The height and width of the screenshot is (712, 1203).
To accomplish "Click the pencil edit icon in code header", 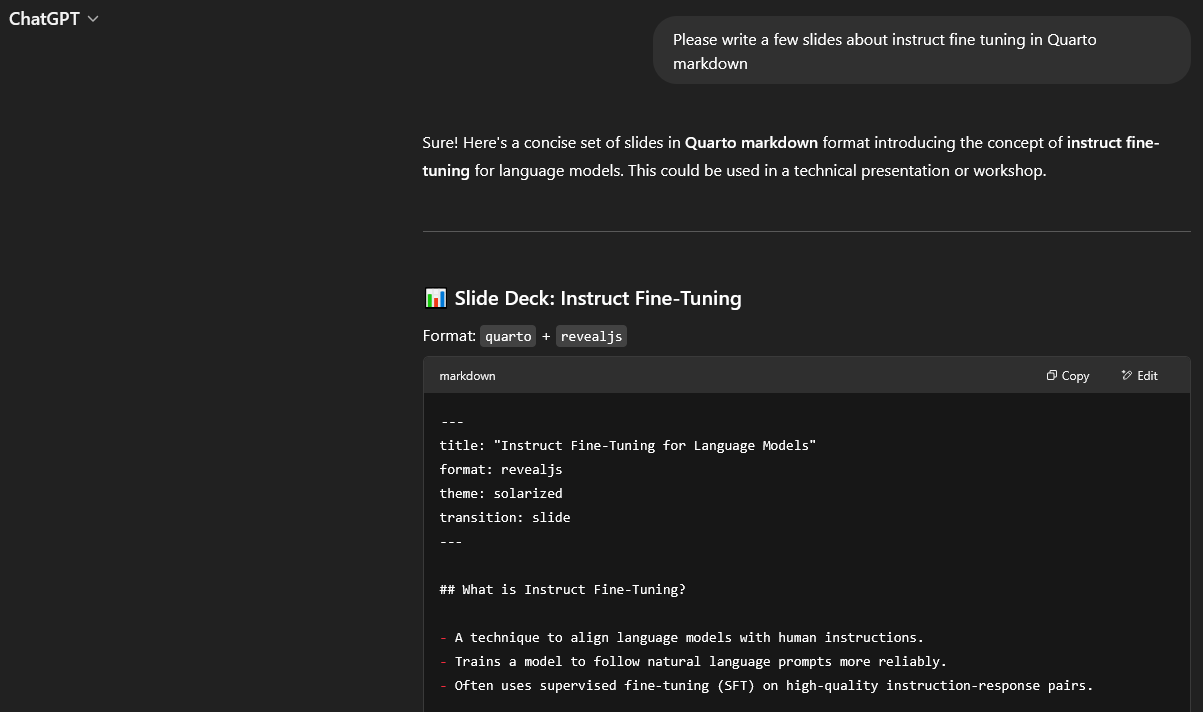I will 1127,376.
